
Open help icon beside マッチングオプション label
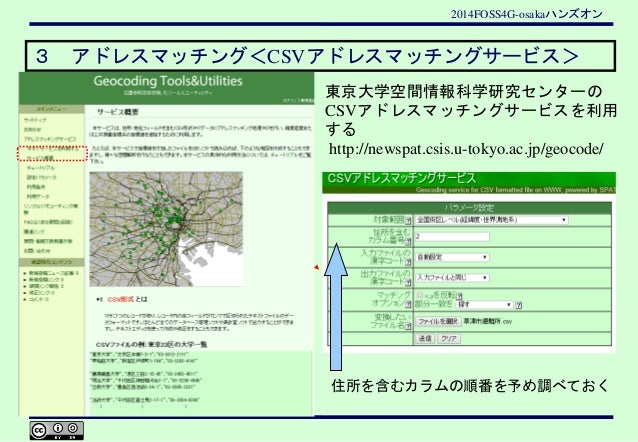[x=408, y=304]
